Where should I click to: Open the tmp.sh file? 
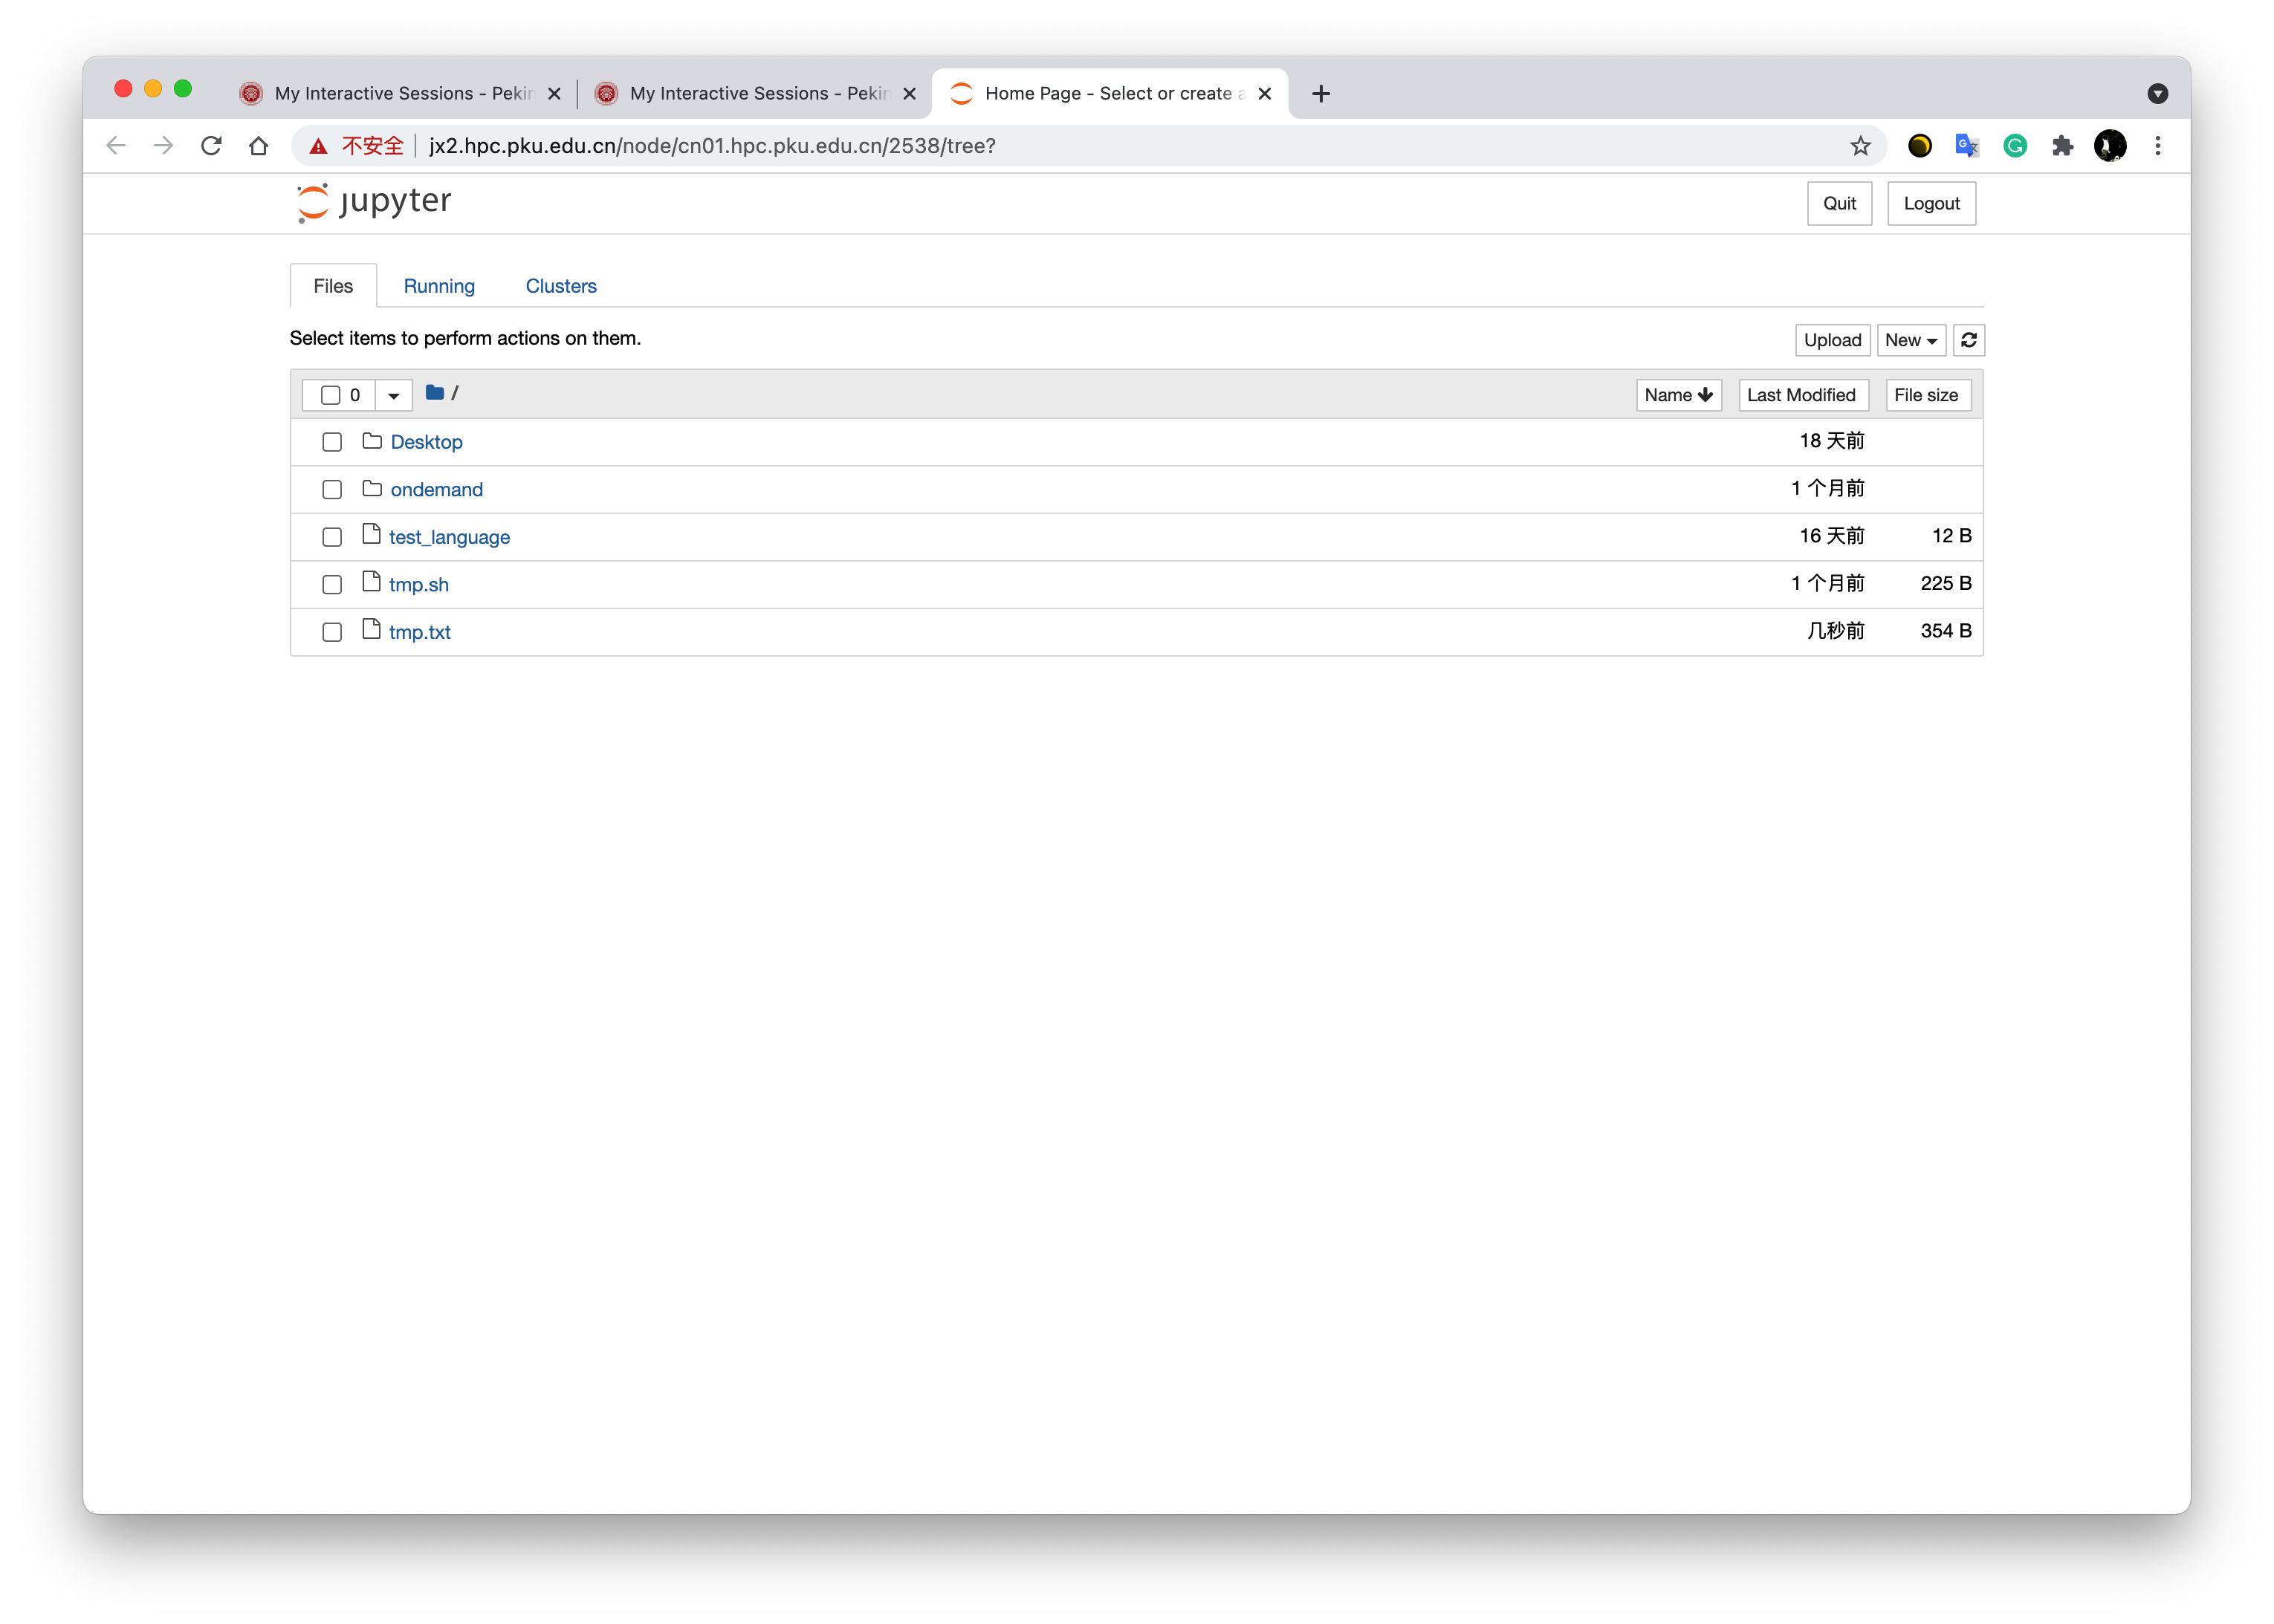[418, 585]
